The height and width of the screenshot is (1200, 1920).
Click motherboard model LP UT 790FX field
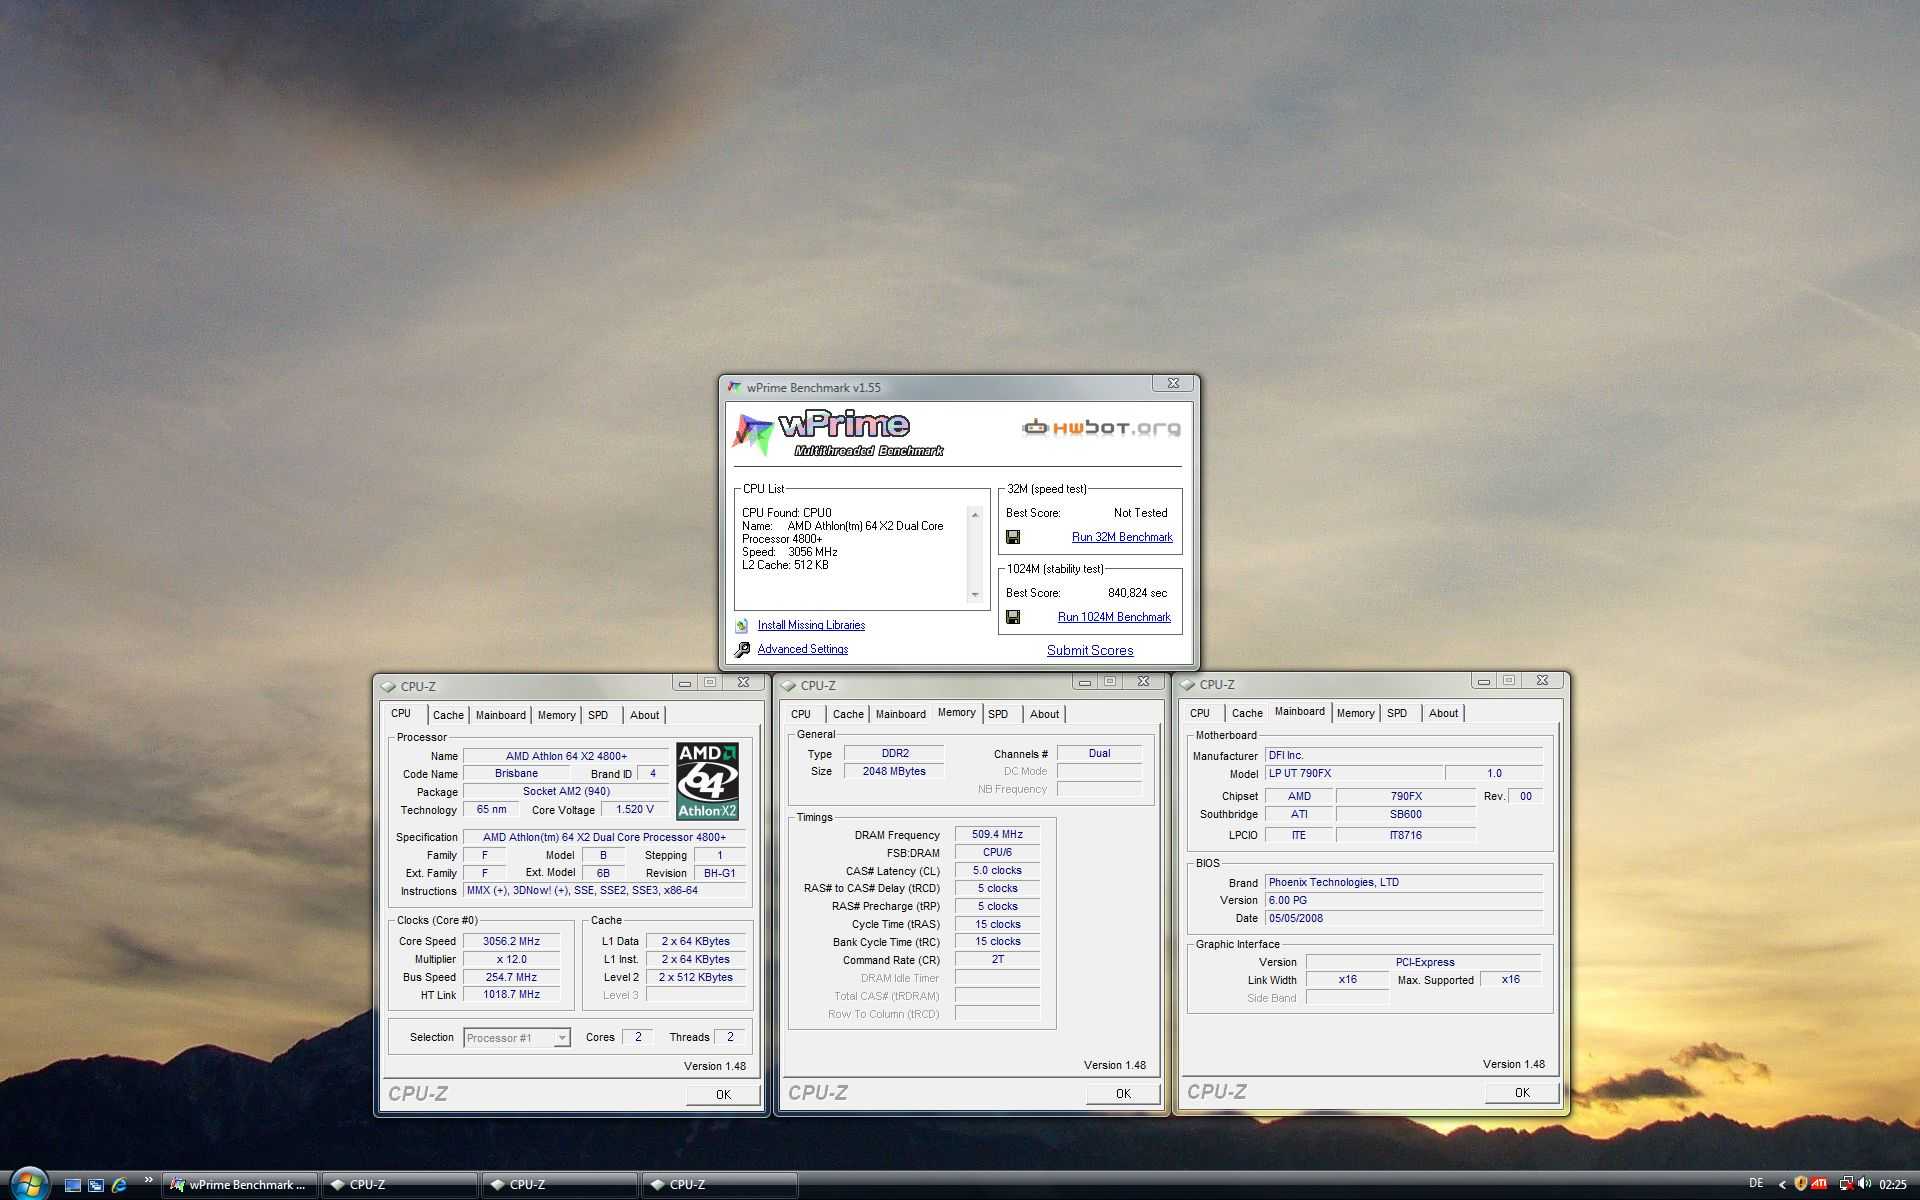[x=1354, y=774]
